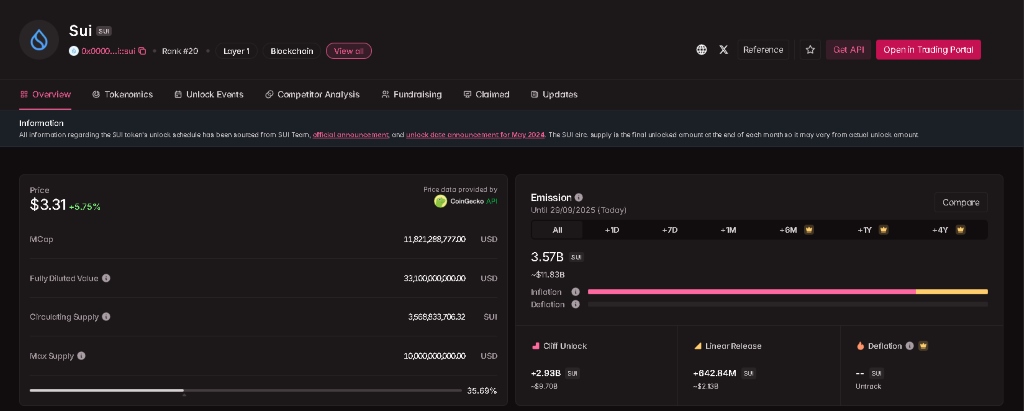Select the +4Y premium emission range
Image resolution: width=1024 pixels, height=411 pixels.
coord(948,230)
